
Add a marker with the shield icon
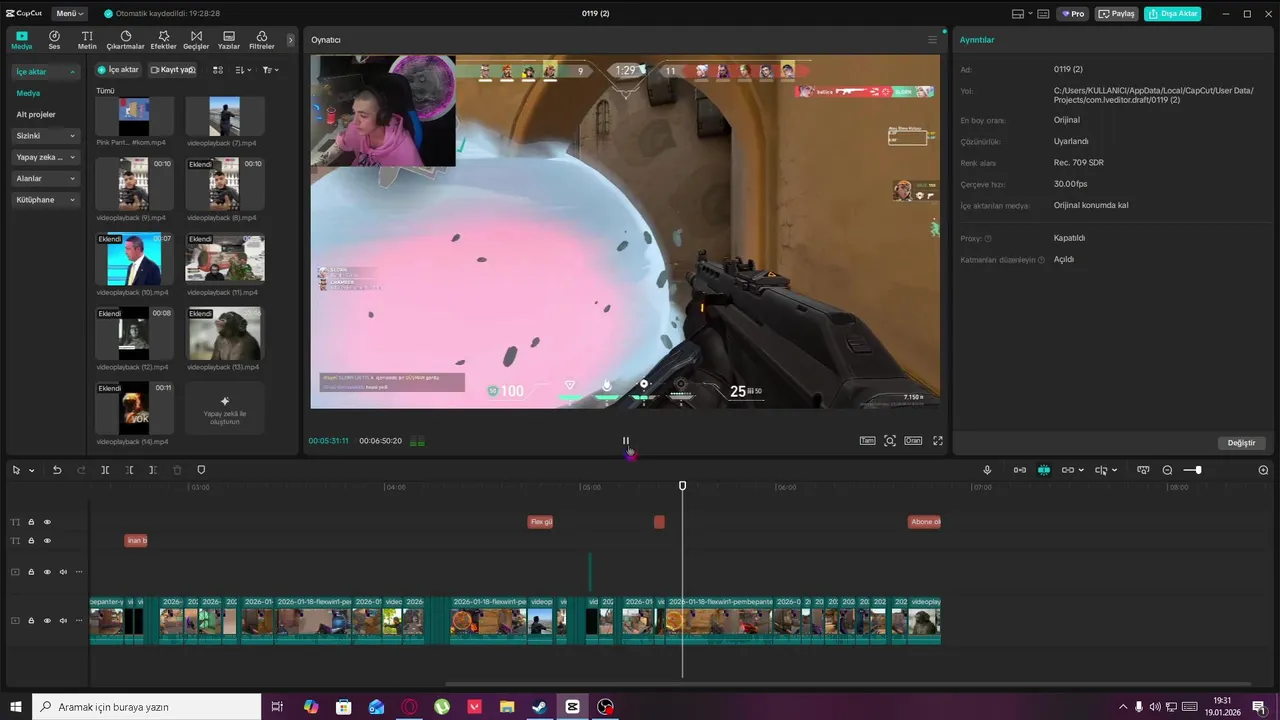(201, 470)
